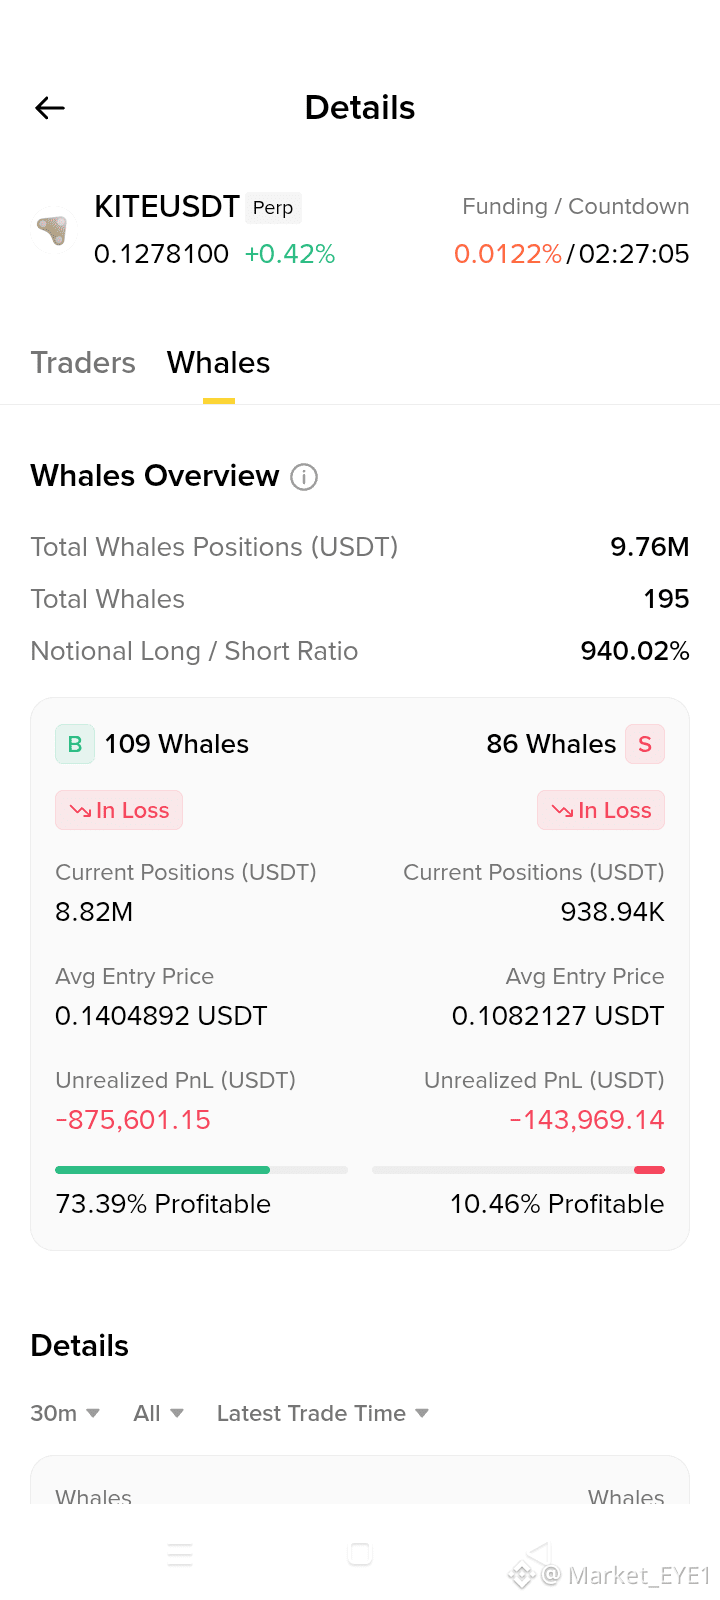Tap the 940.02% long/short ratio value
The height and width of the screenshot is (1600, 720).
[635, 651]
